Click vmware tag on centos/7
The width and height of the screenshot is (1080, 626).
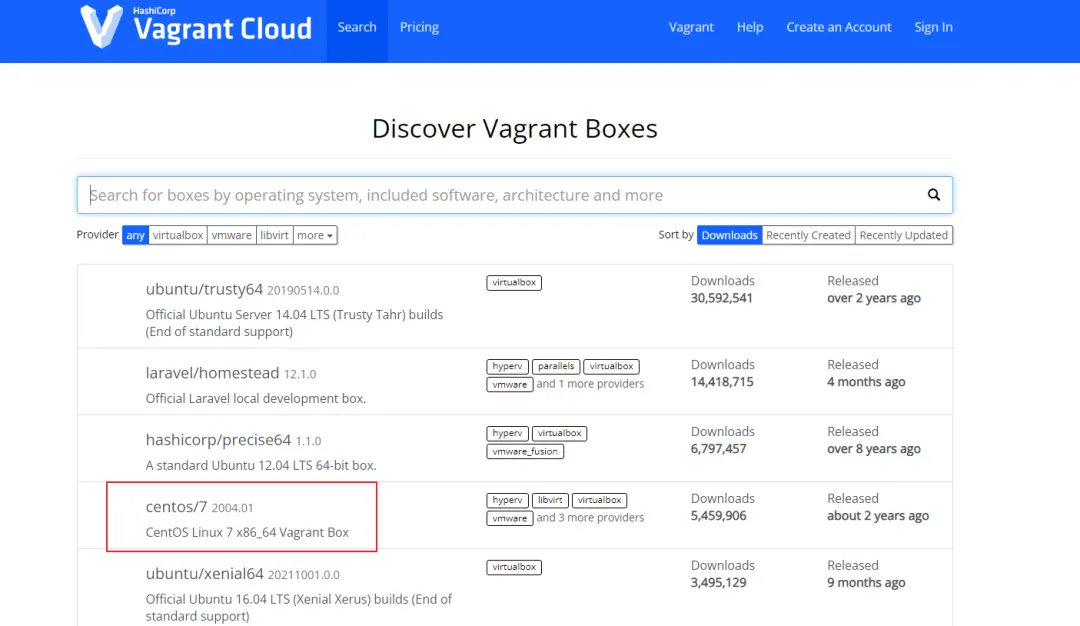coord(510,518)
